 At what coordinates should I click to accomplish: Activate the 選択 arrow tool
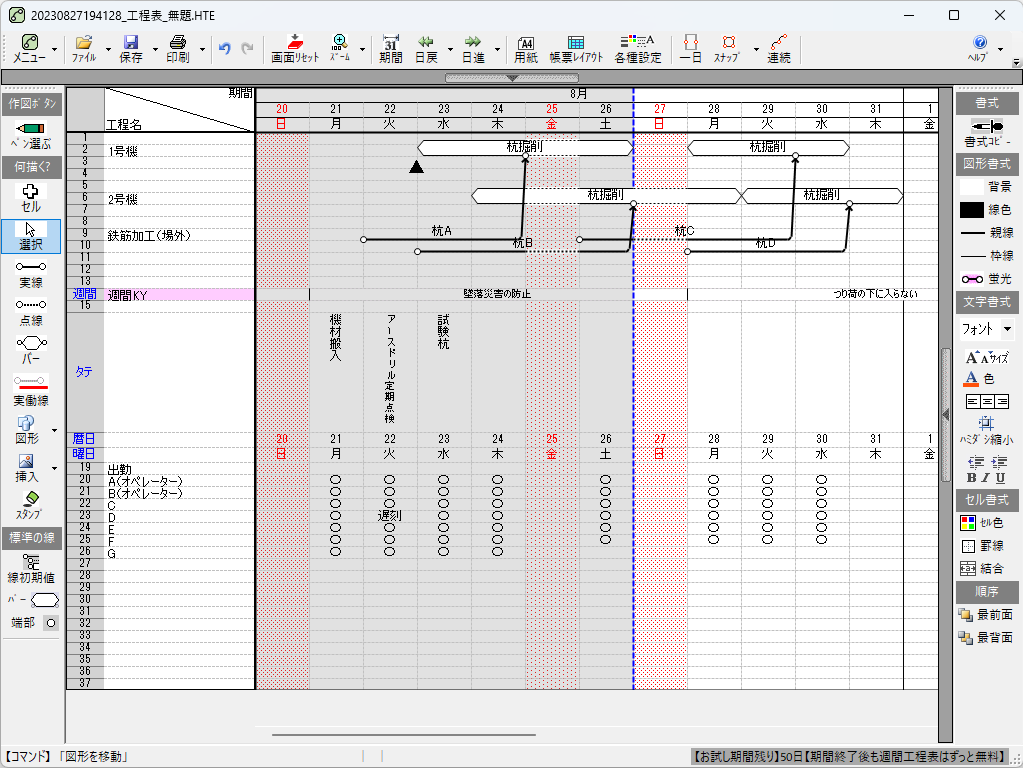pyautogui.click(x=31, y=236)
